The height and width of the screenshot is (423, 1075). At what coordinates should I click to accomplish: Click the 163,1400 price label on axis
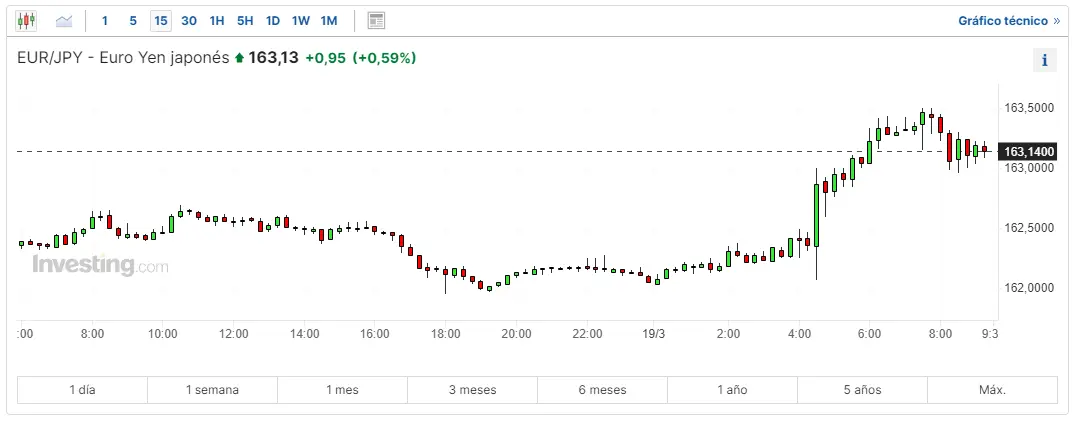[1030, 152]
